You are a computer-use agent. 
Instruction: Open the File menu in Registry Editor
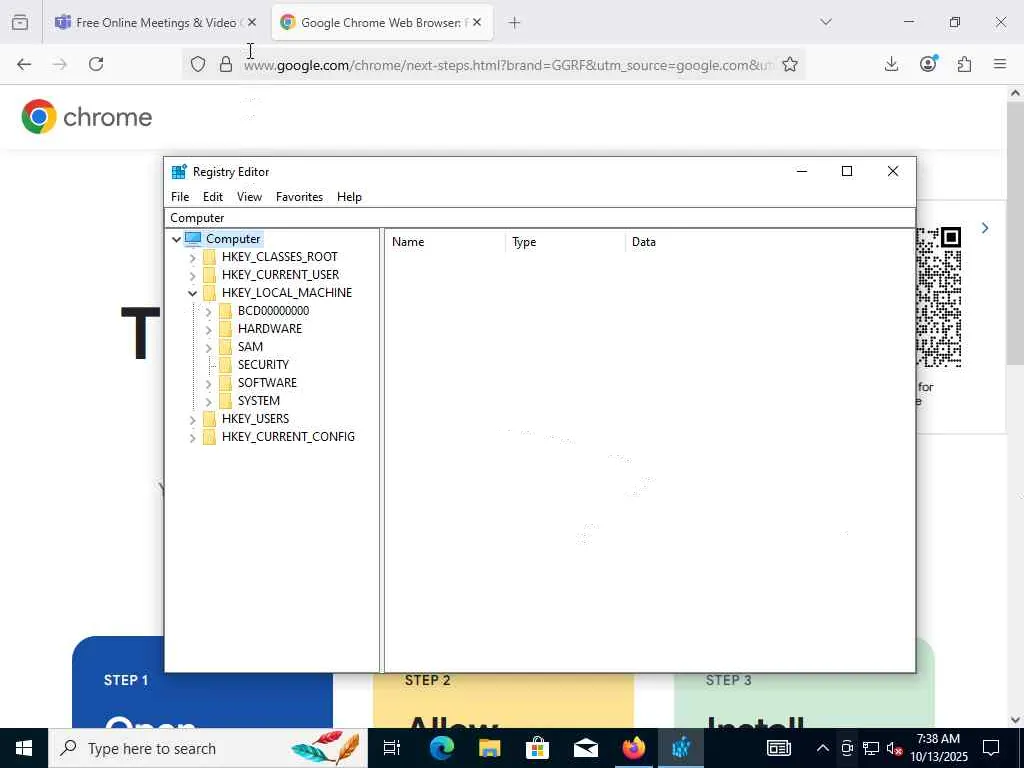(x=180, y=197)
